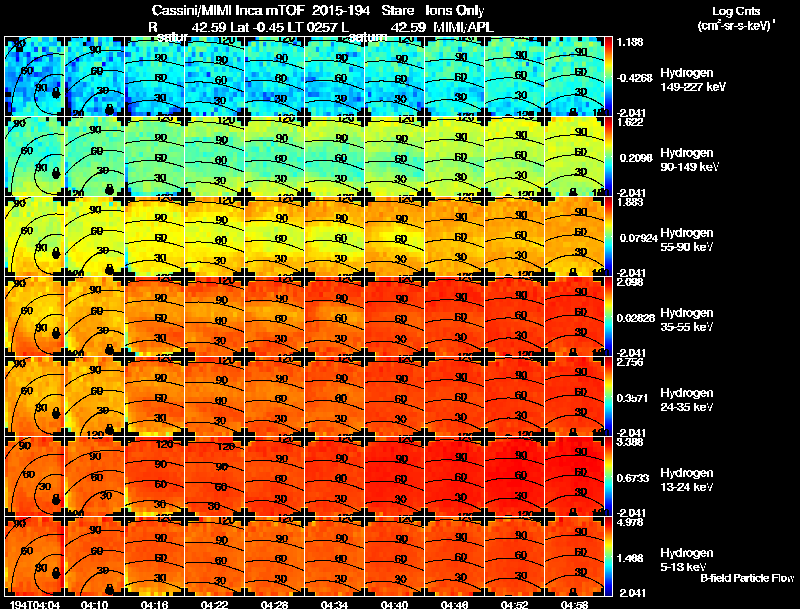Click the 'Hydrogen 5-13 keV' row label

[687, 560]
